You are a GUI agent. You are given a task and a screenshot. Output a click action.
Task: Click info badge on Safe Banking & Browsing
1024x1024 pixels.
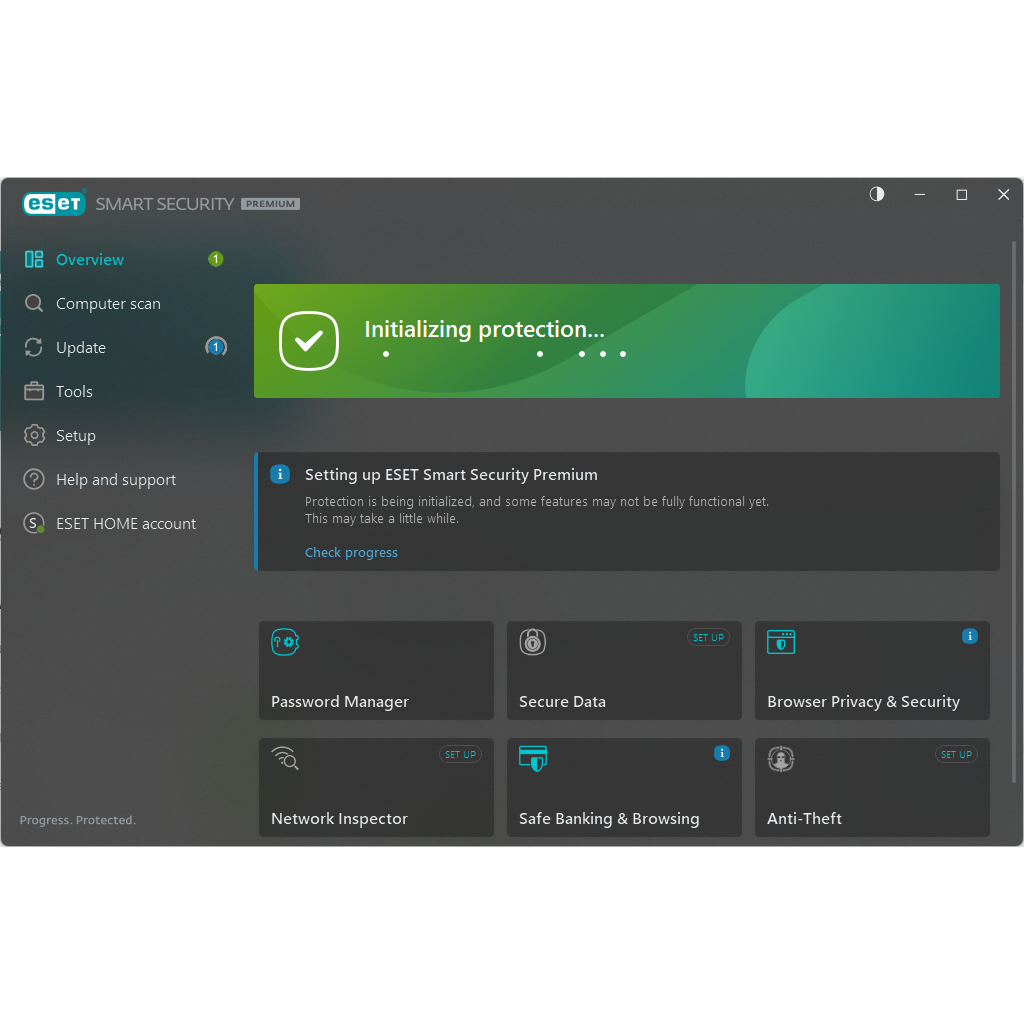click(x=722, y=753)
